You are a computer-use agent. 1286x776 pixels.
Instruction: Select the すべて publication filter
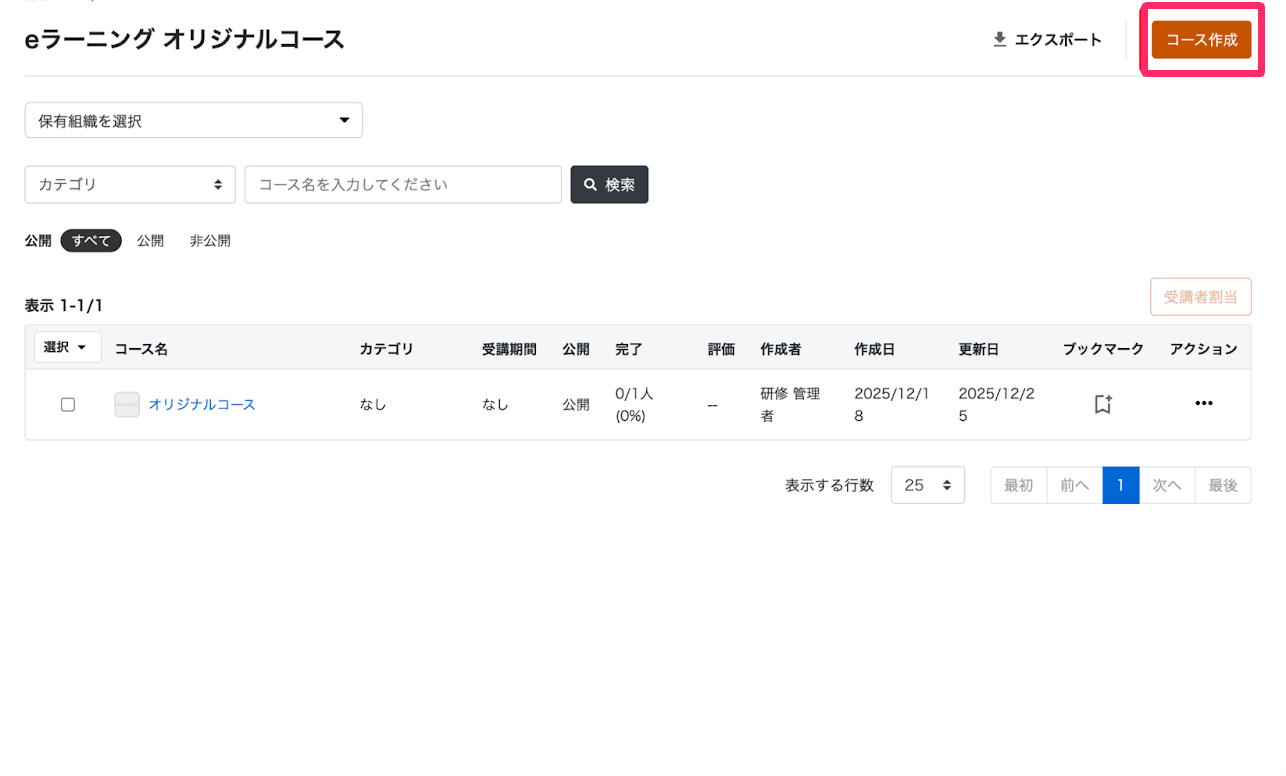click(x=91, y=241)
